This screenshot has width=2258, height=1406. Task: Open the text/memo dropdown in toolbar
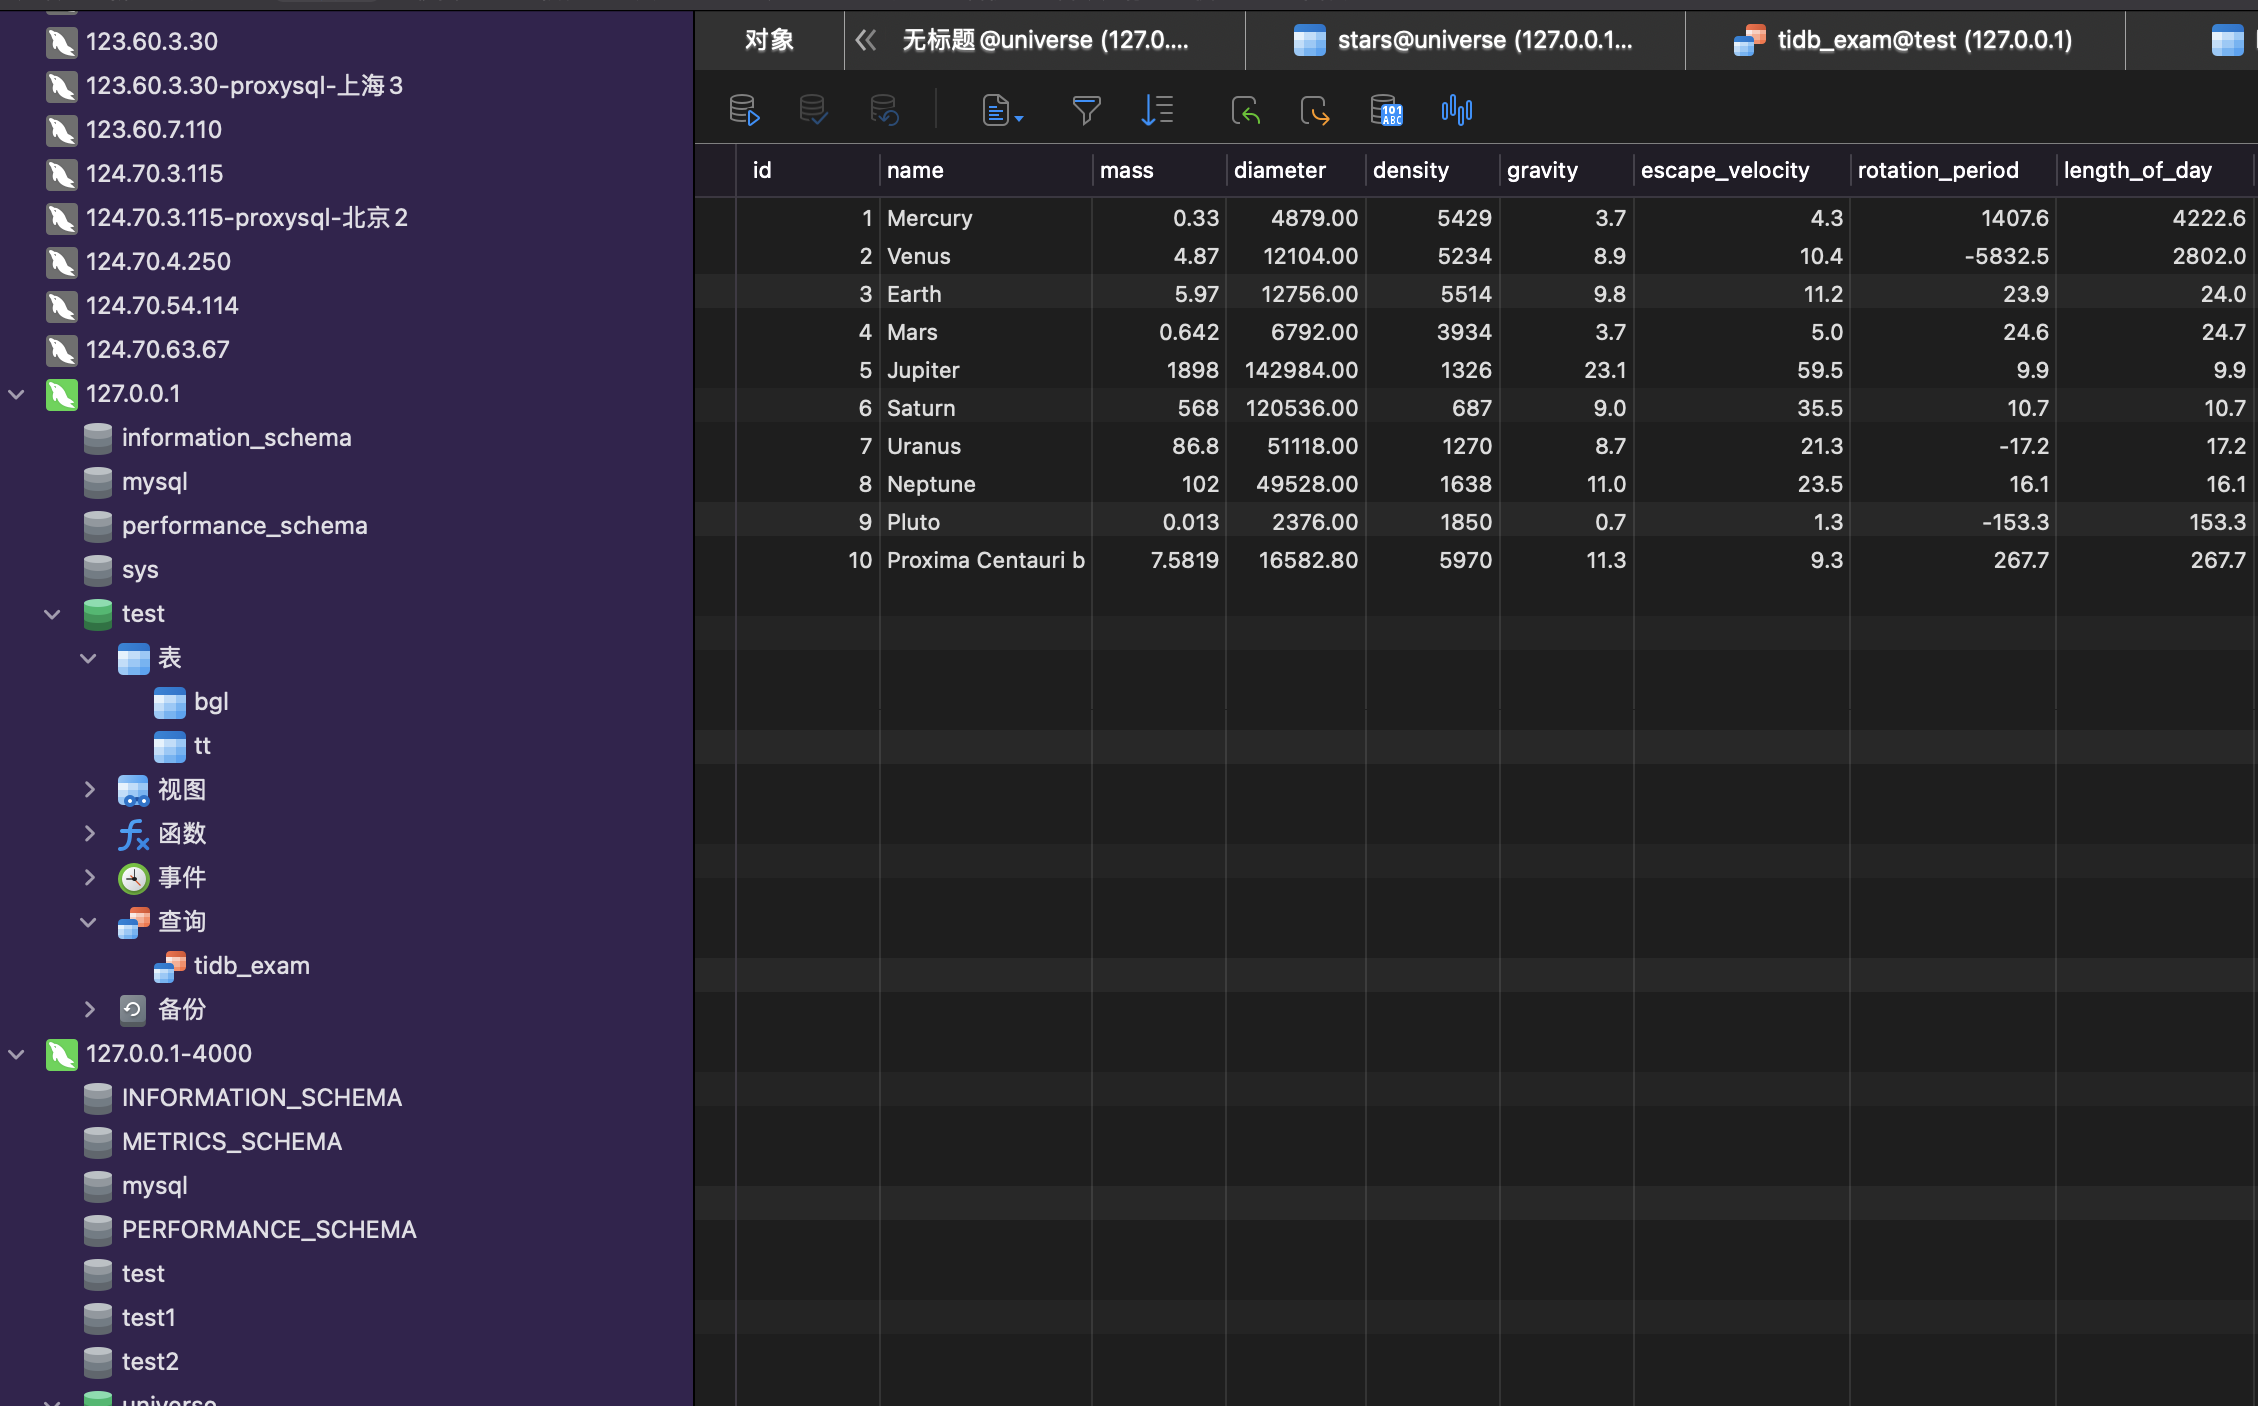click(1002, 110)
